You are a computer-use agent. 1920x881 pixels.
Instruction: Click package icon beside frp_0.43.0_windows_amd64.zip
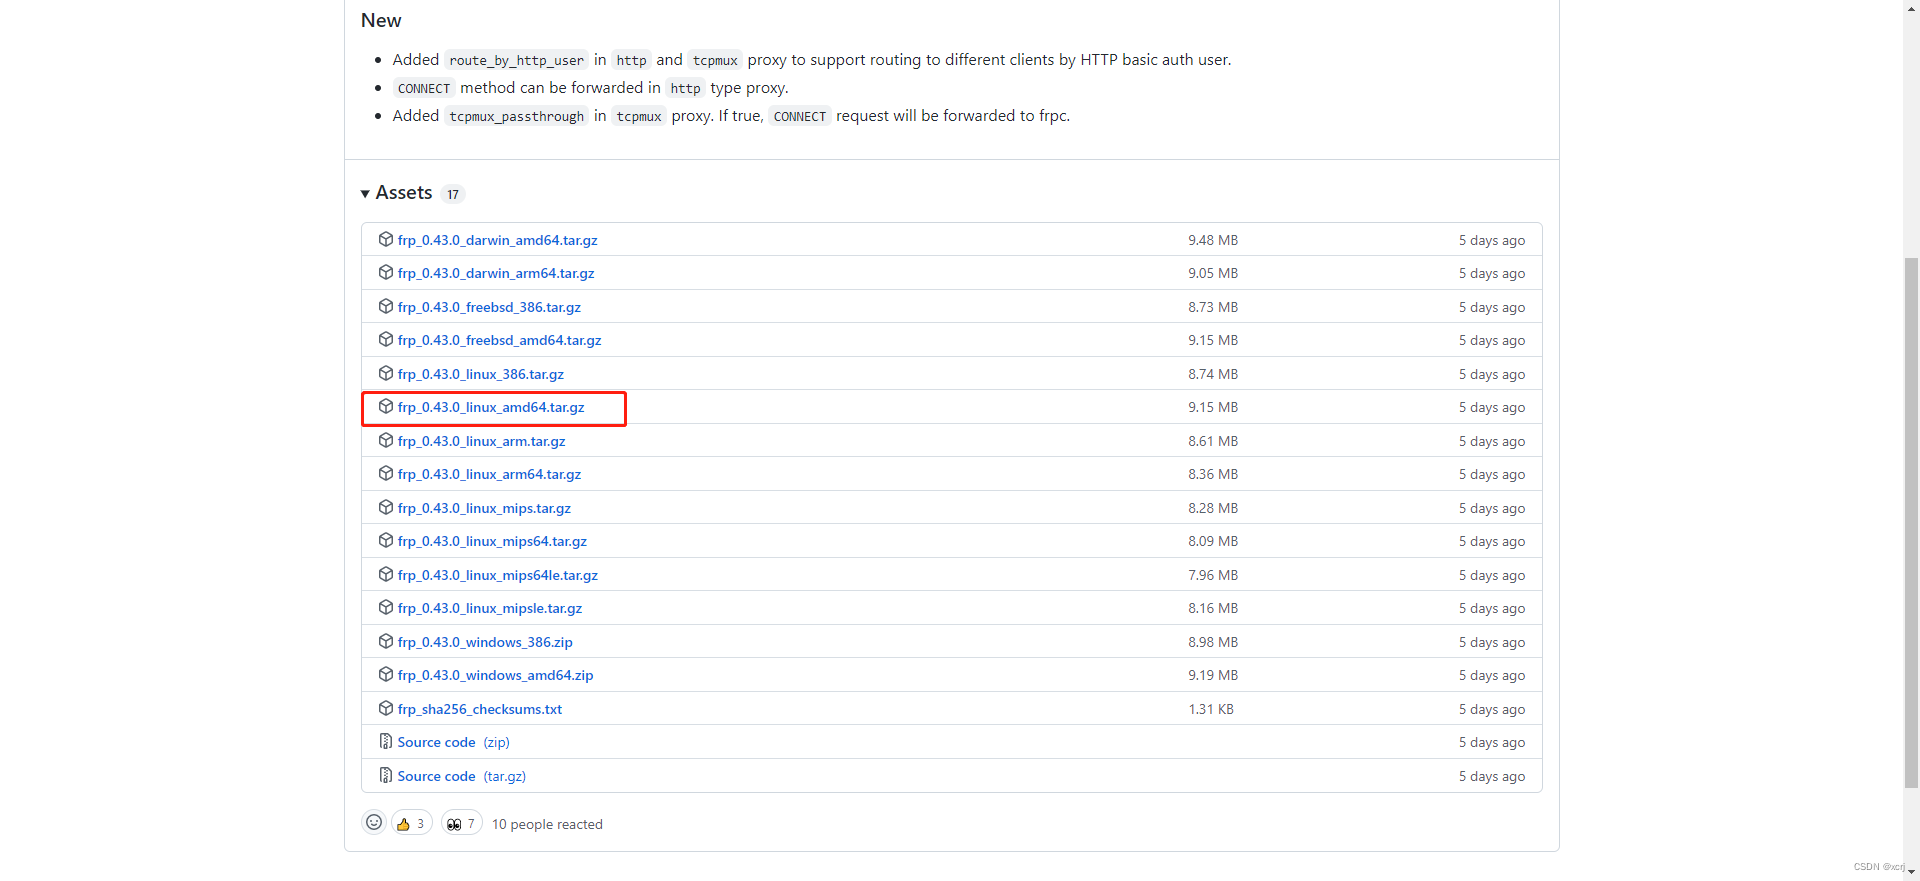[x=386, y=674]
